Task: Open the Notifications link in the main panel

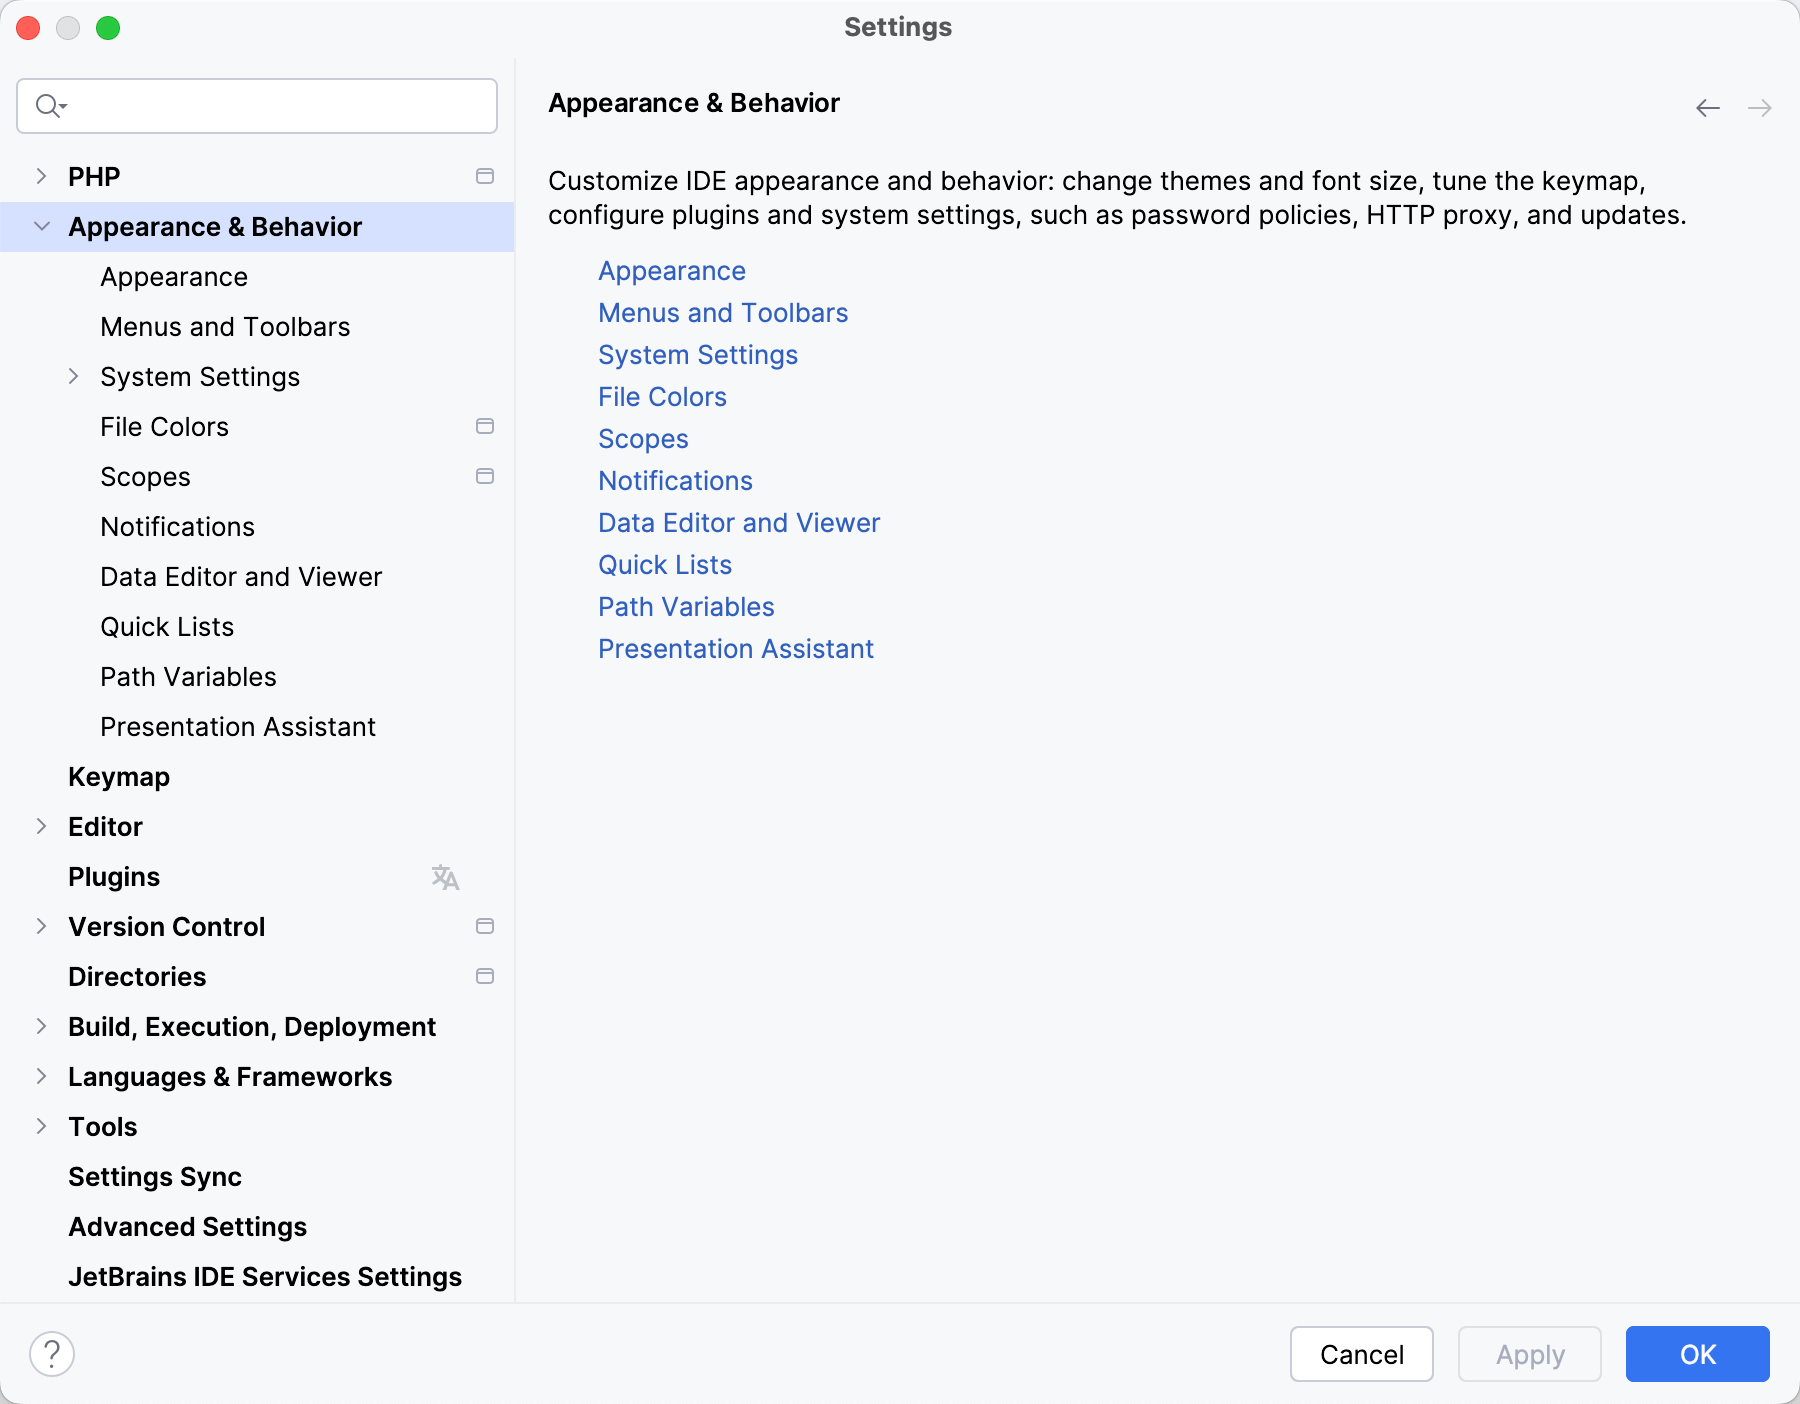Action: pyautogui.click(x=675, y=481)
